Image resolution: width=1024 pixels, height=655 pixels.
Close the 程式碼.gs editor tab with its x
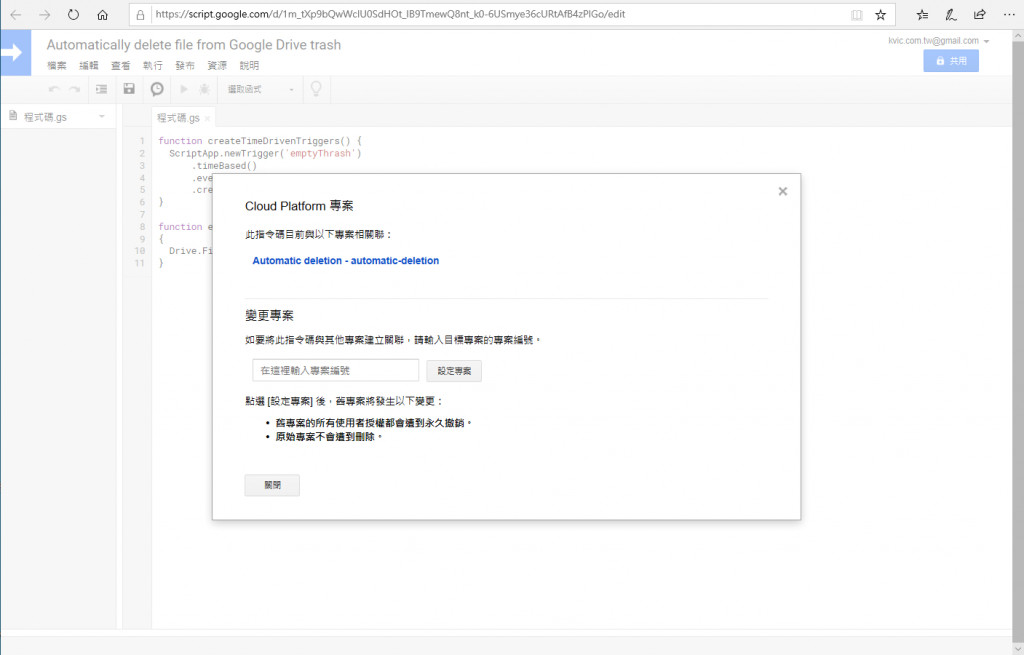pyautogui.click(x=208, y=118)
